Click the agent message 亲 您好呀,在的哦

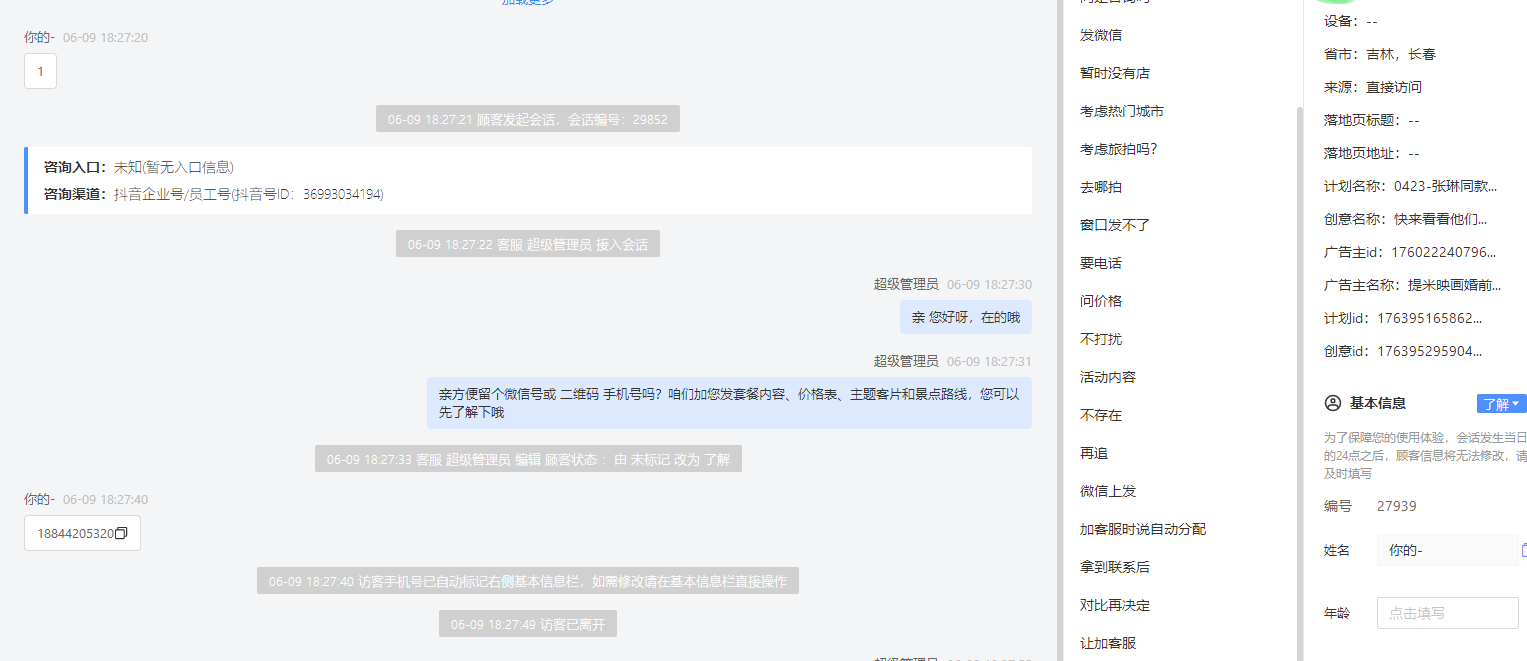[965, 317]
